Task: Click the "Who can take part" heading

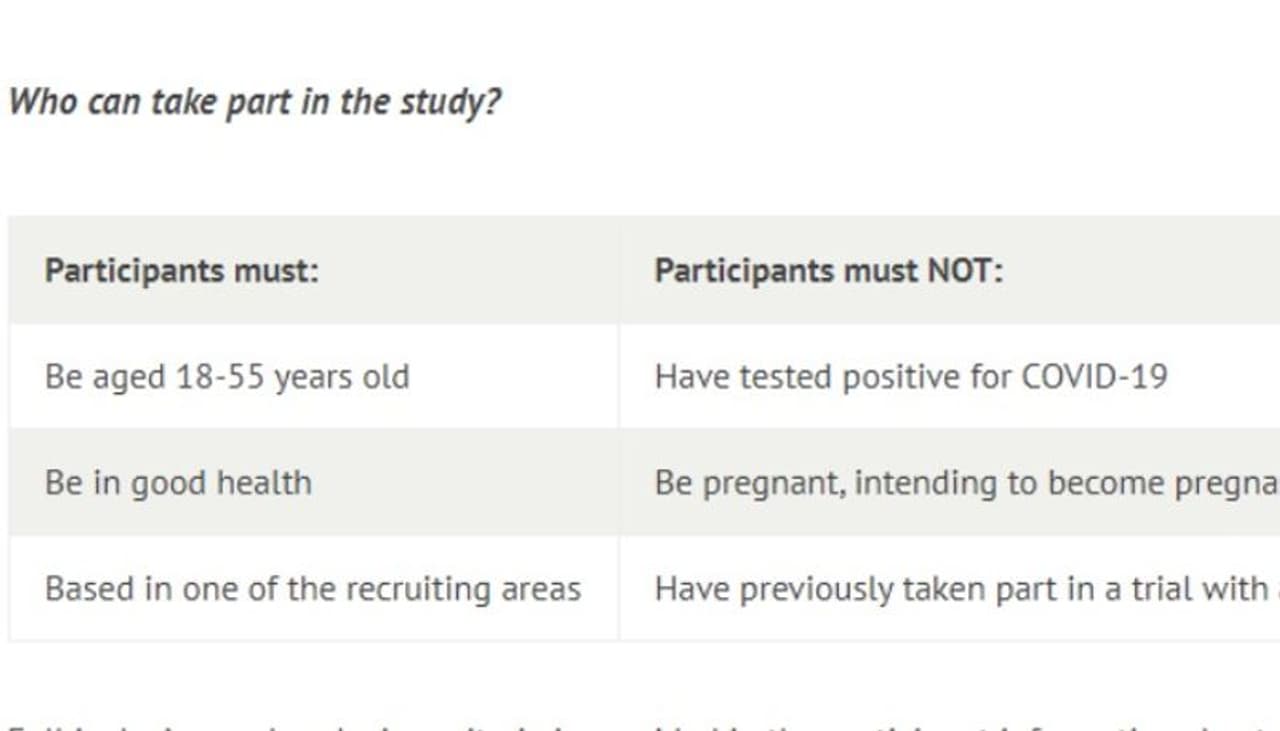Action: 254,102
